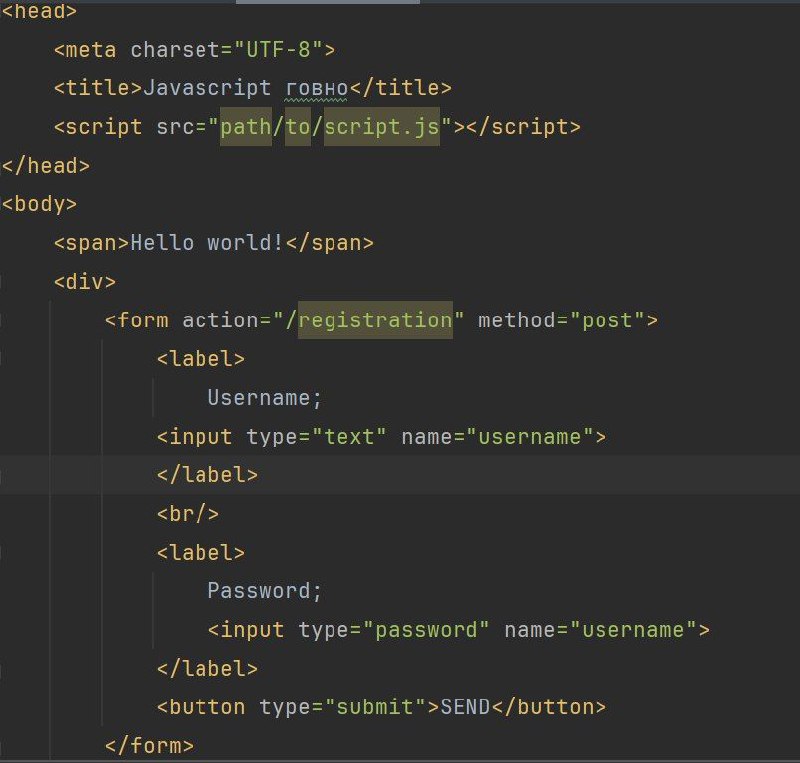
Task: Click the "post" method value
Action: (x=608, y=321)
